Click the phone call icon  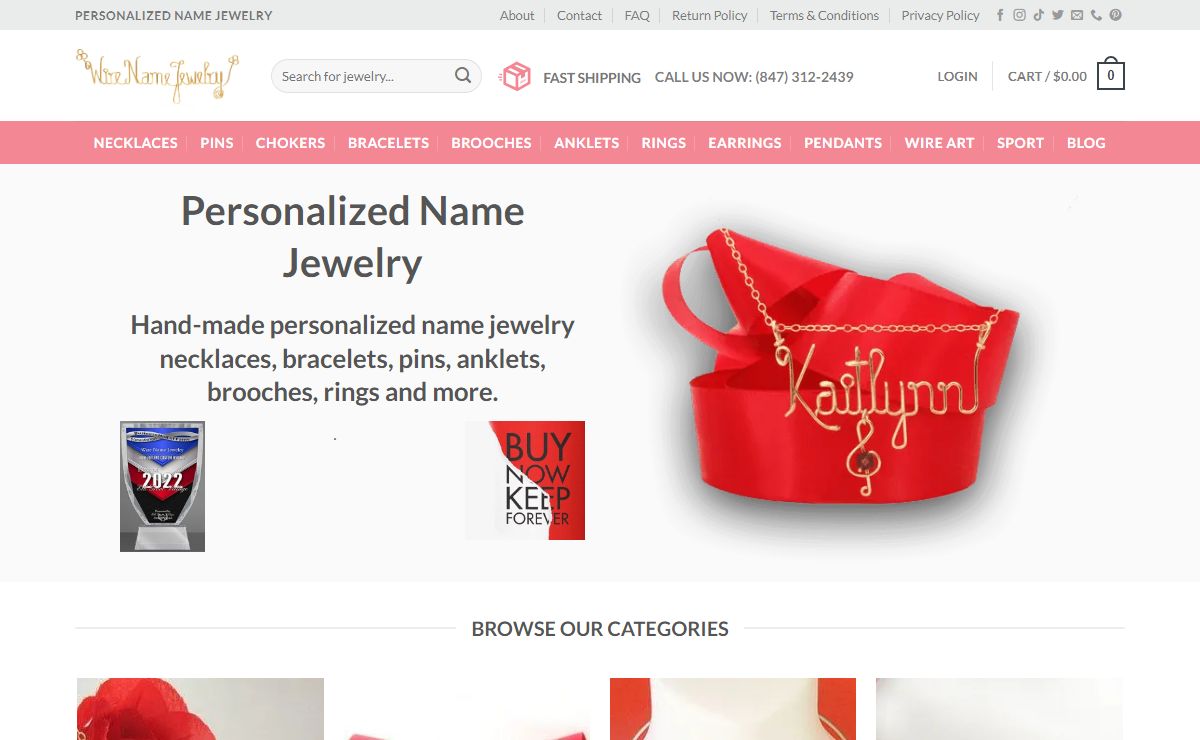click(x=1096, y=15)
